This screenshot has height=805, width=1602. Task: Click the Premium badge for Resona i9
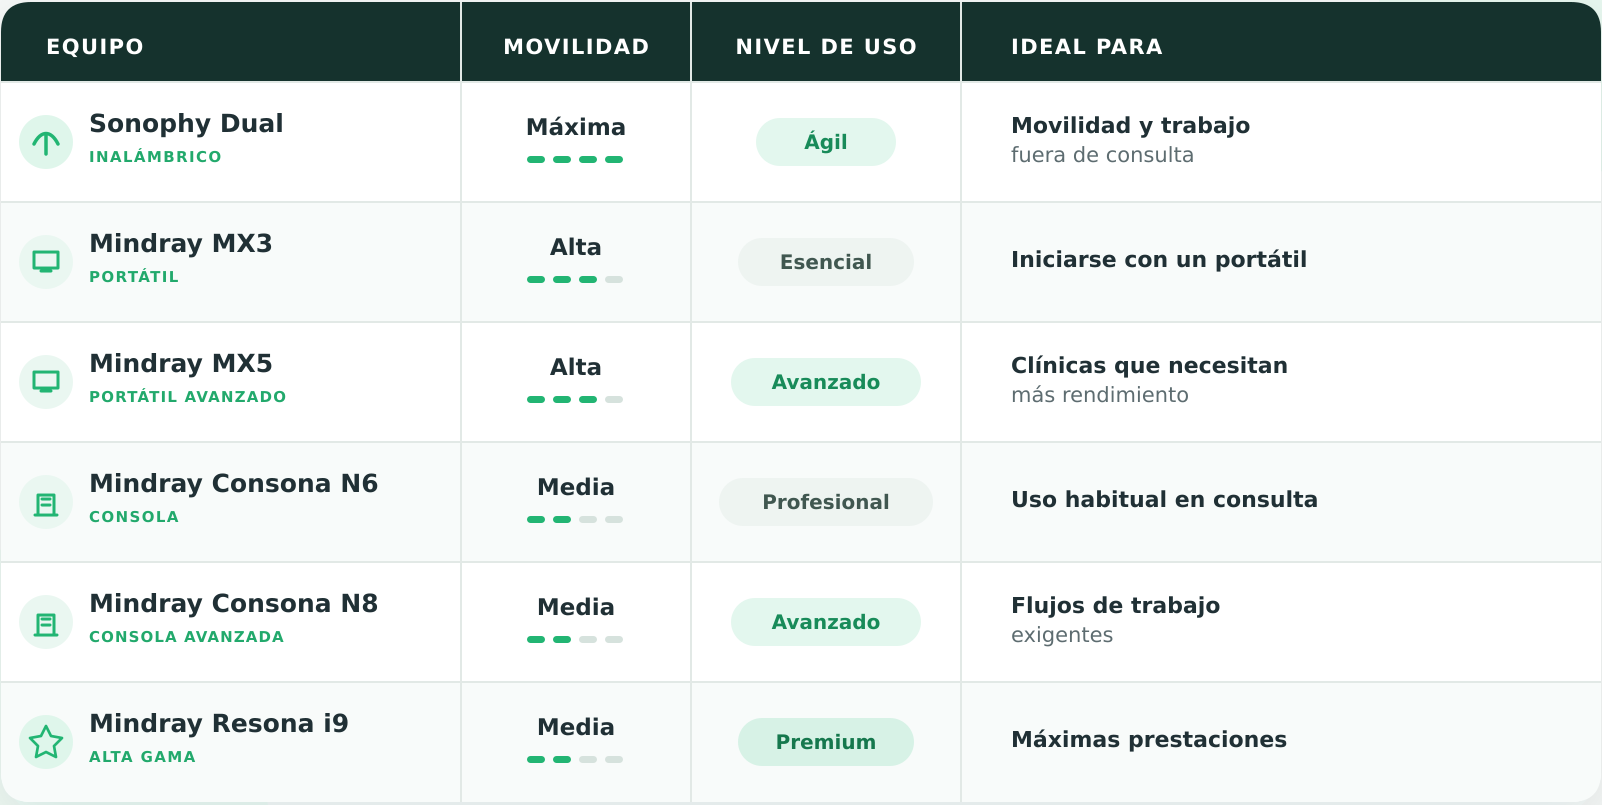click(826, 742)
